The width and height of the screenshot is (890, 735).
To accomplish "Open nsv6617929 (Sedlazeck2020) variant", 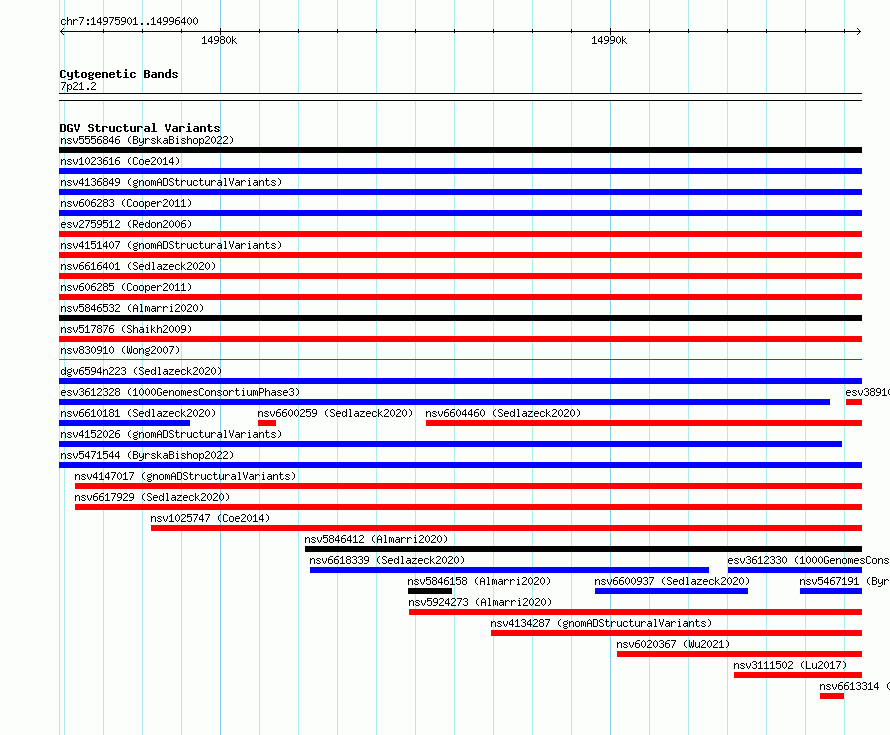I will 153,497.
